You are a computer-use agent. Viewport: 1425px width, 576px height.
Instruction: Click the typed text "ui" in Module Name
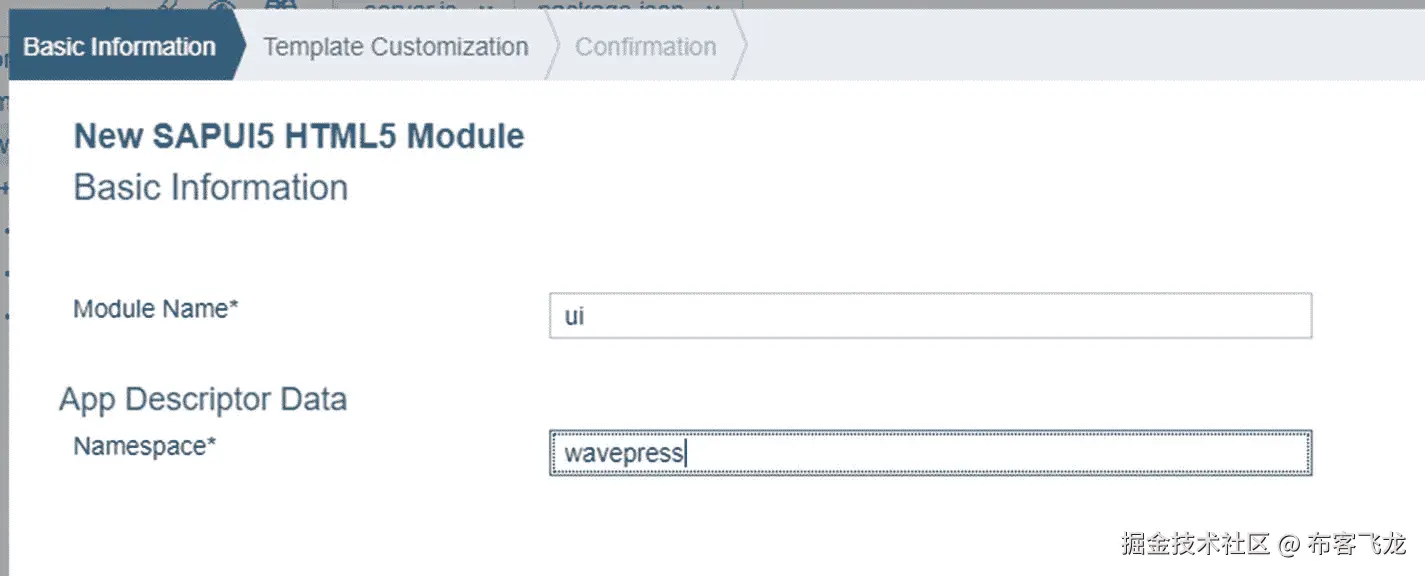click(574, 317)
